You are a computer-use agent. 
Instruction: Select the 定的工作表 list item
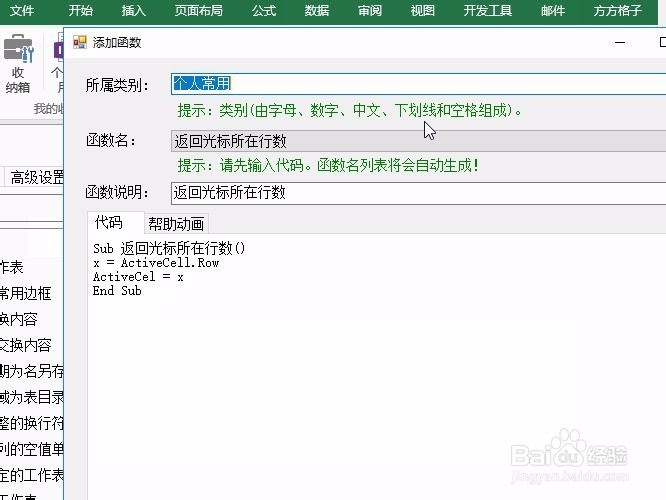click(x=32, y=475)
